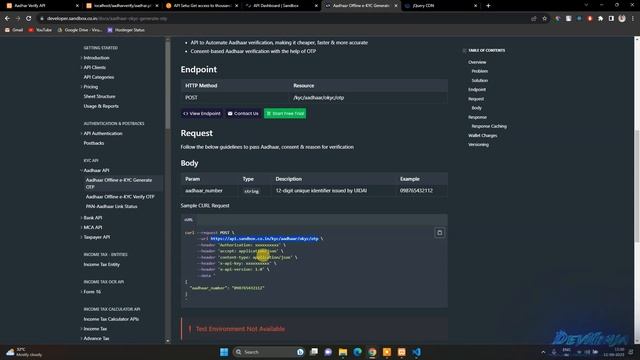Open Chrome's three-dot menu
Image resolution: width=640 pixels, height=360 pixels.
(x=633, y=18)
